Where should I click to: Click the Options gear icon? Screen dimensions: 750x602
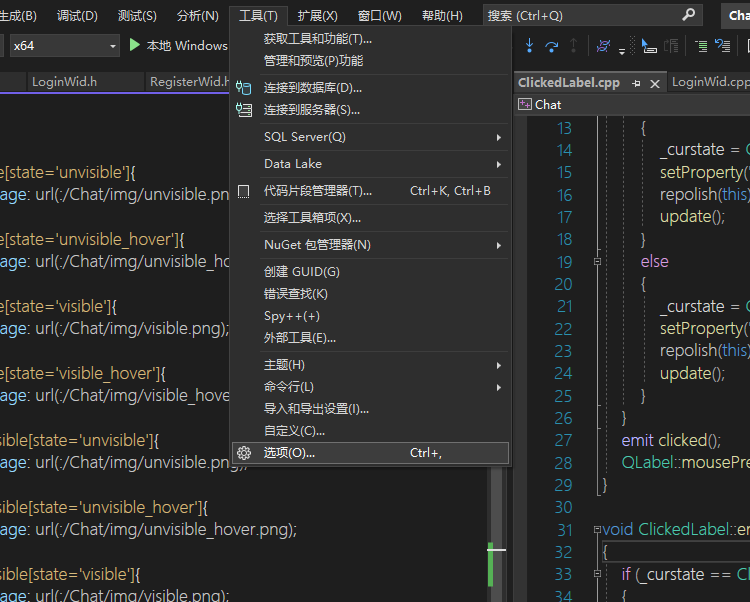pyautogui.click(x=244, y=453)
